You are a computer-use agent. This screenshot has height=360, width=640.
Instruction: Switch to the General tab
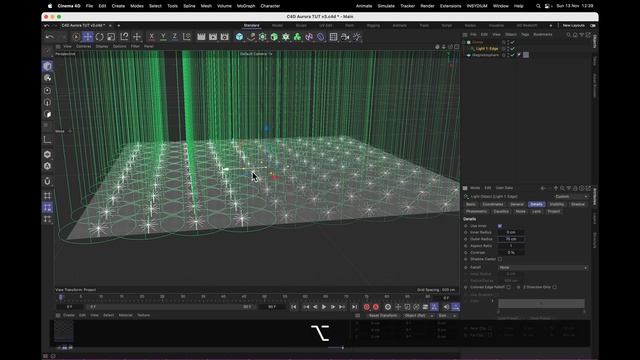(x=516, y=204)
